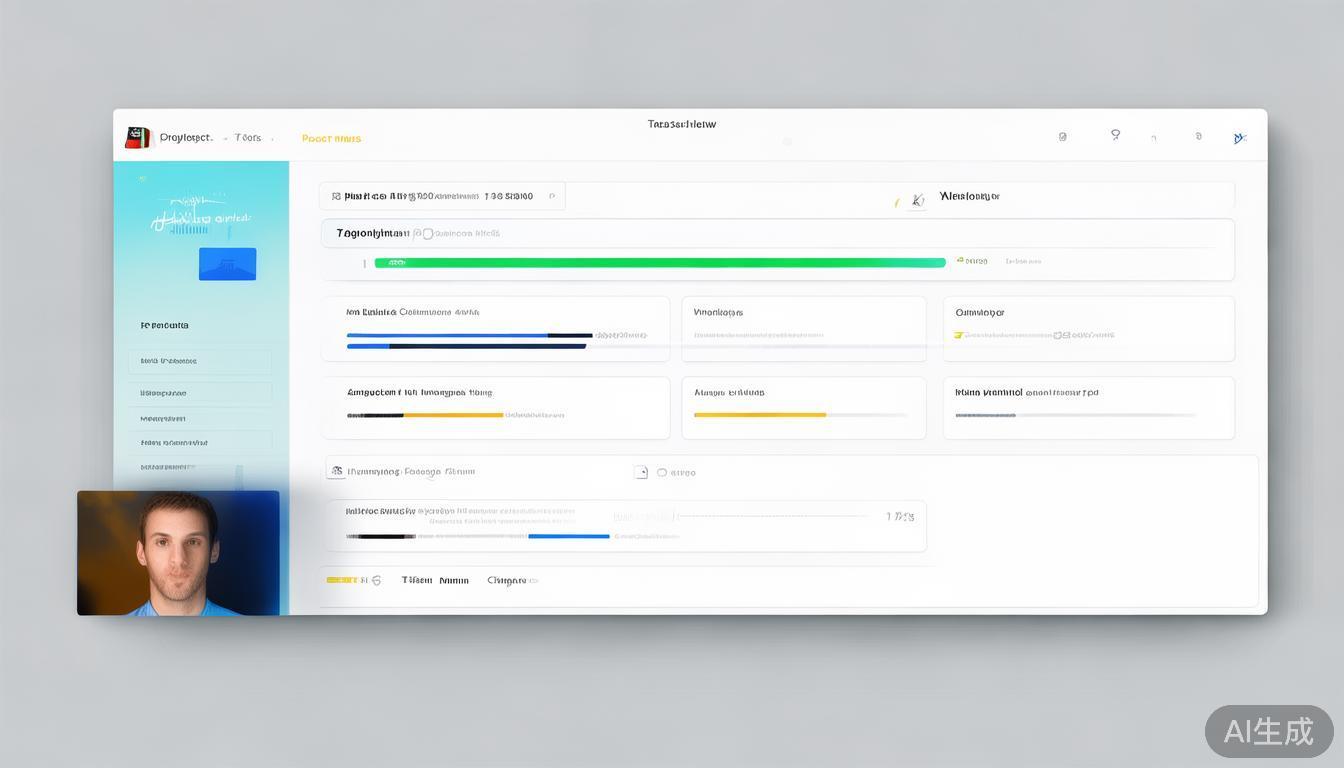Expand the chevron after the Tools breadcrumb
Screen dimensions: 1344x768
tap(272, 139)
